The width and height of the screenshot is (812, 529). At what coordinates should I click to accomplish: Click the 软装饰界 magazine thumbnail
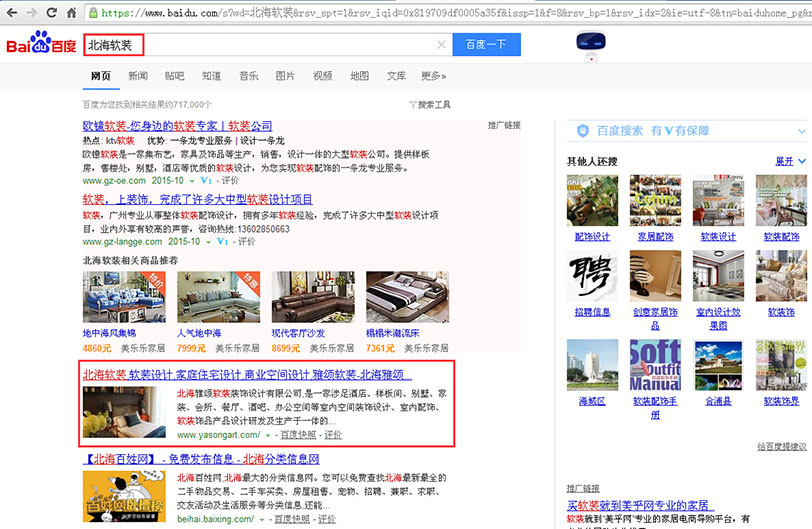coord(781,365)
